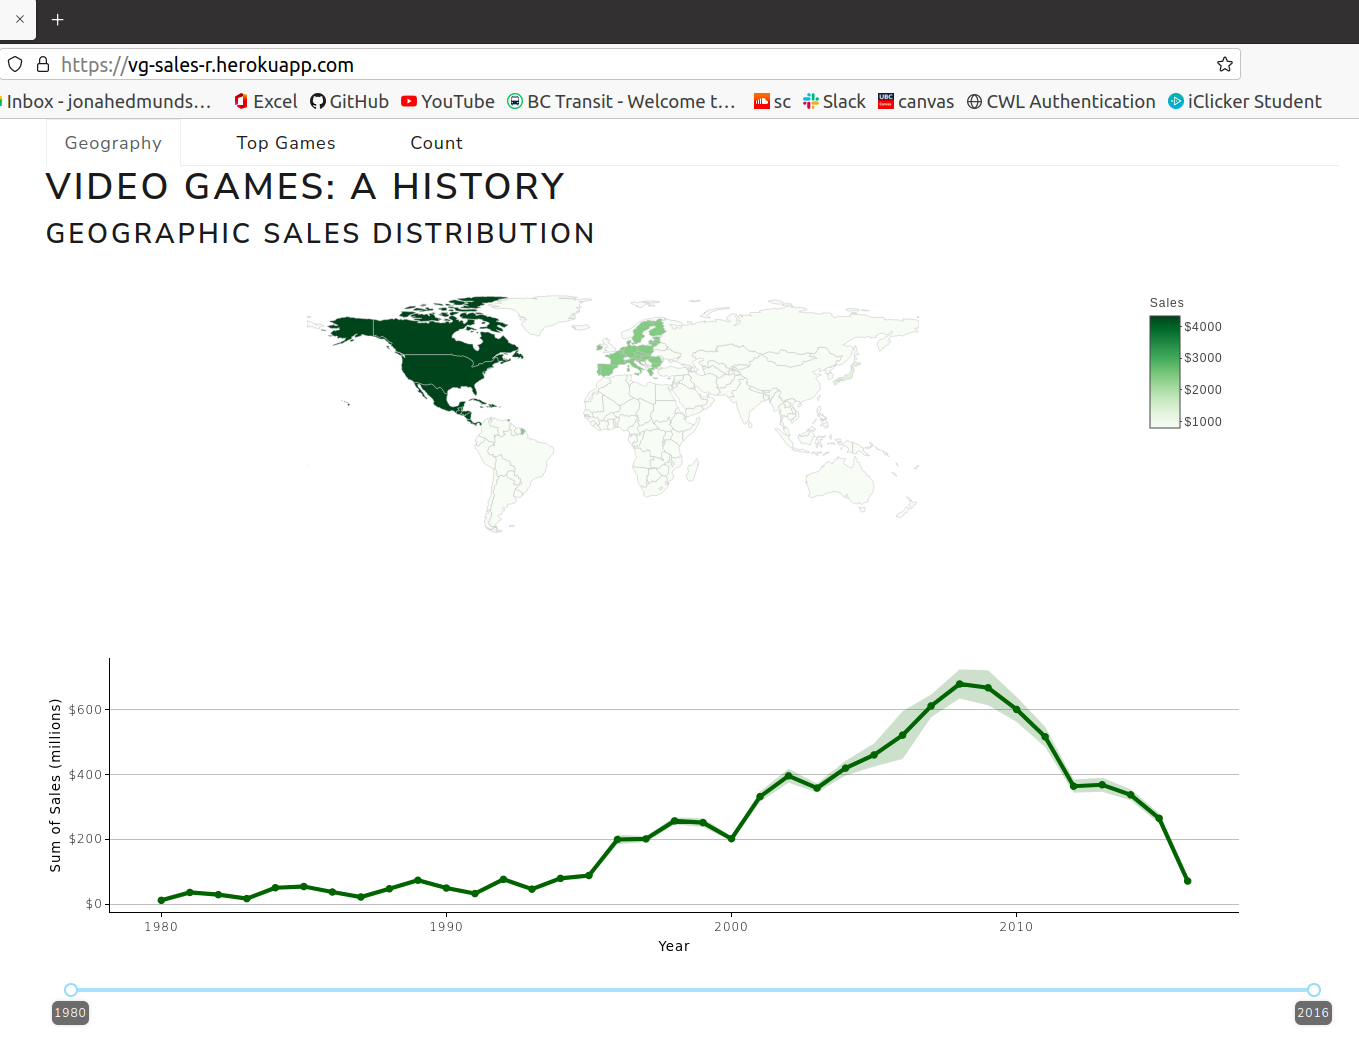Click the "Year" x-axis title
Viewport: 1359px width, 1040px height.
click(674, 946)
